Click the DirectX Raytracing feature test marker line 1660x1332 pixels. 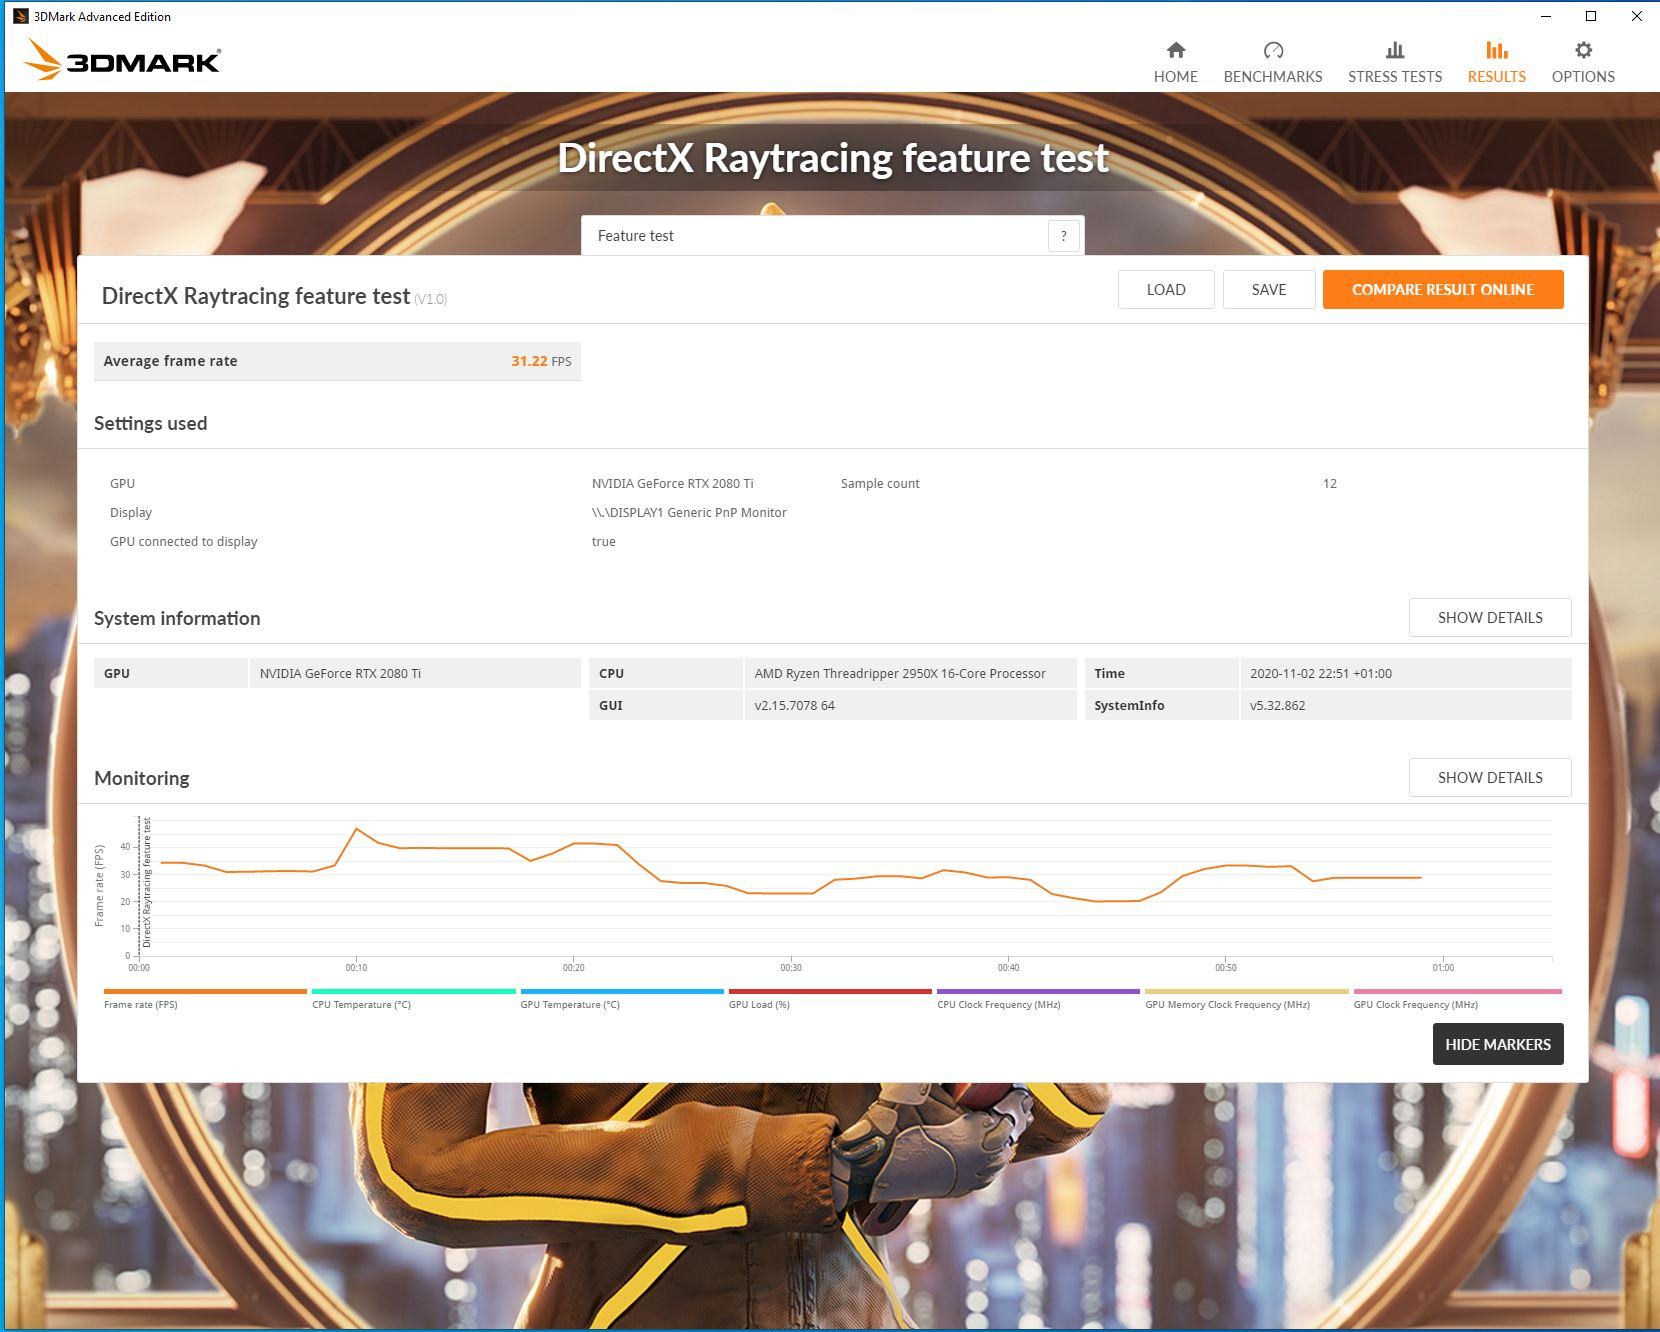pos(139,884)
